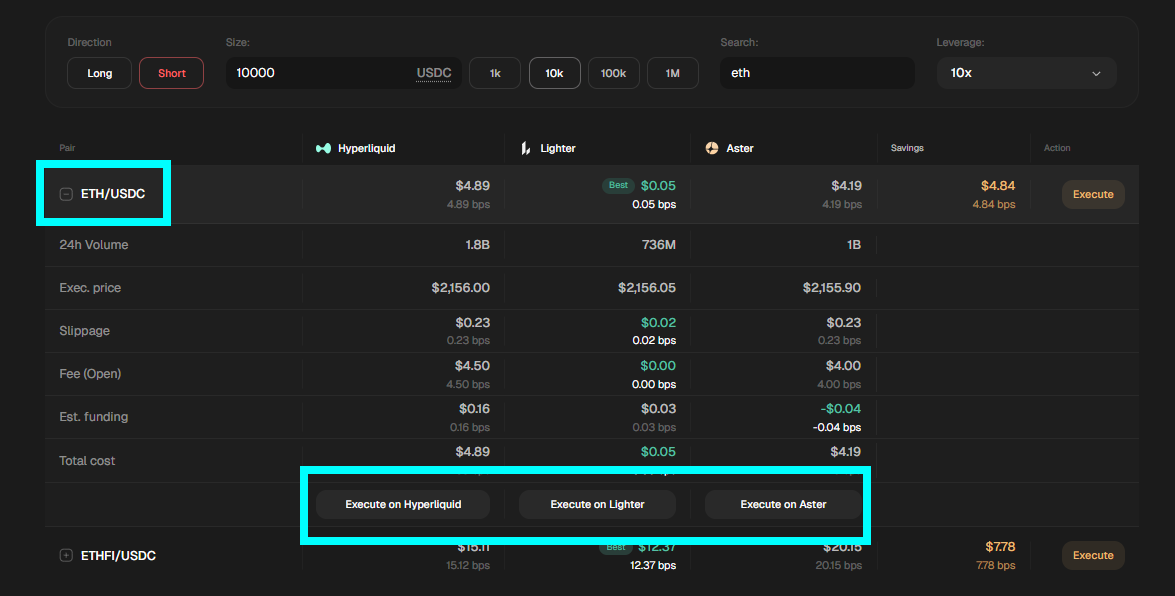This screenshot has height=596, width=1175.
Task: Pick the 10k size preset
Action: (x=554, y=73)
